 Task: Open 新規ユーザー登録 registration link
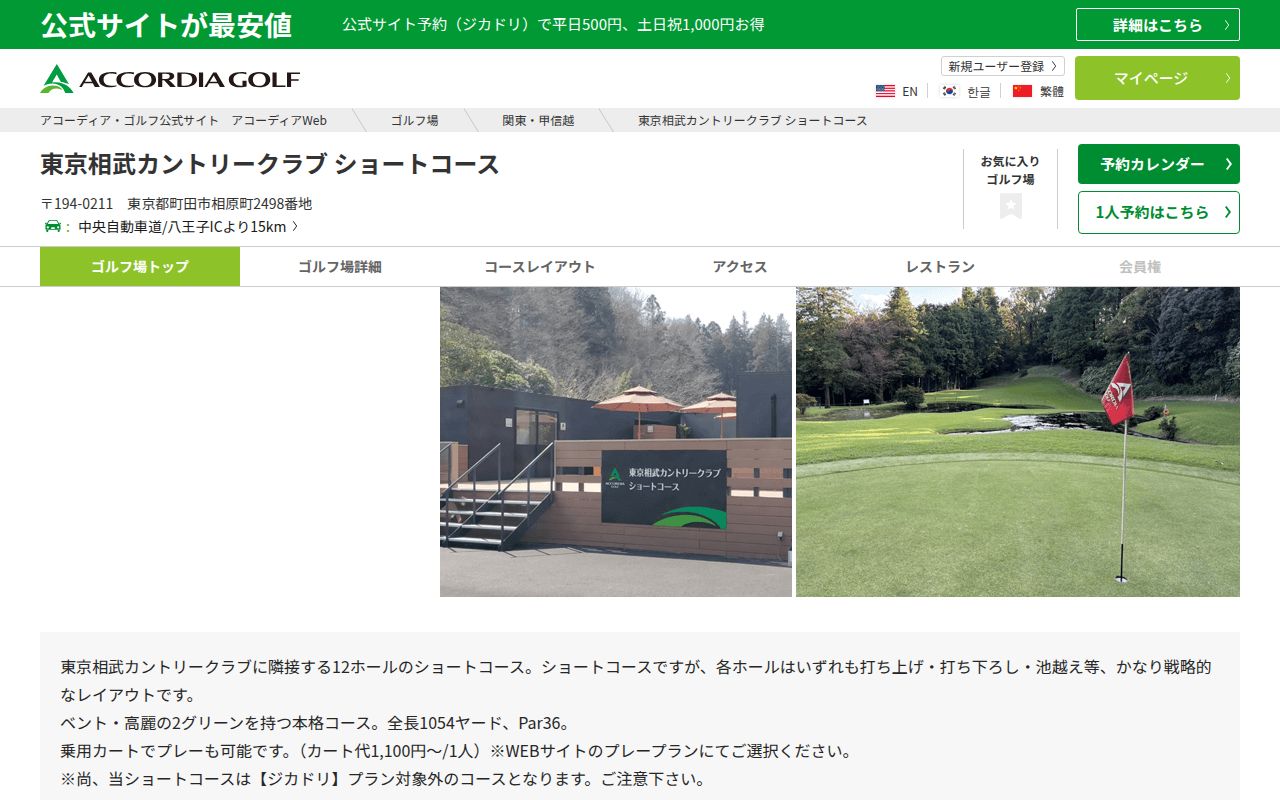(1003, 66)
